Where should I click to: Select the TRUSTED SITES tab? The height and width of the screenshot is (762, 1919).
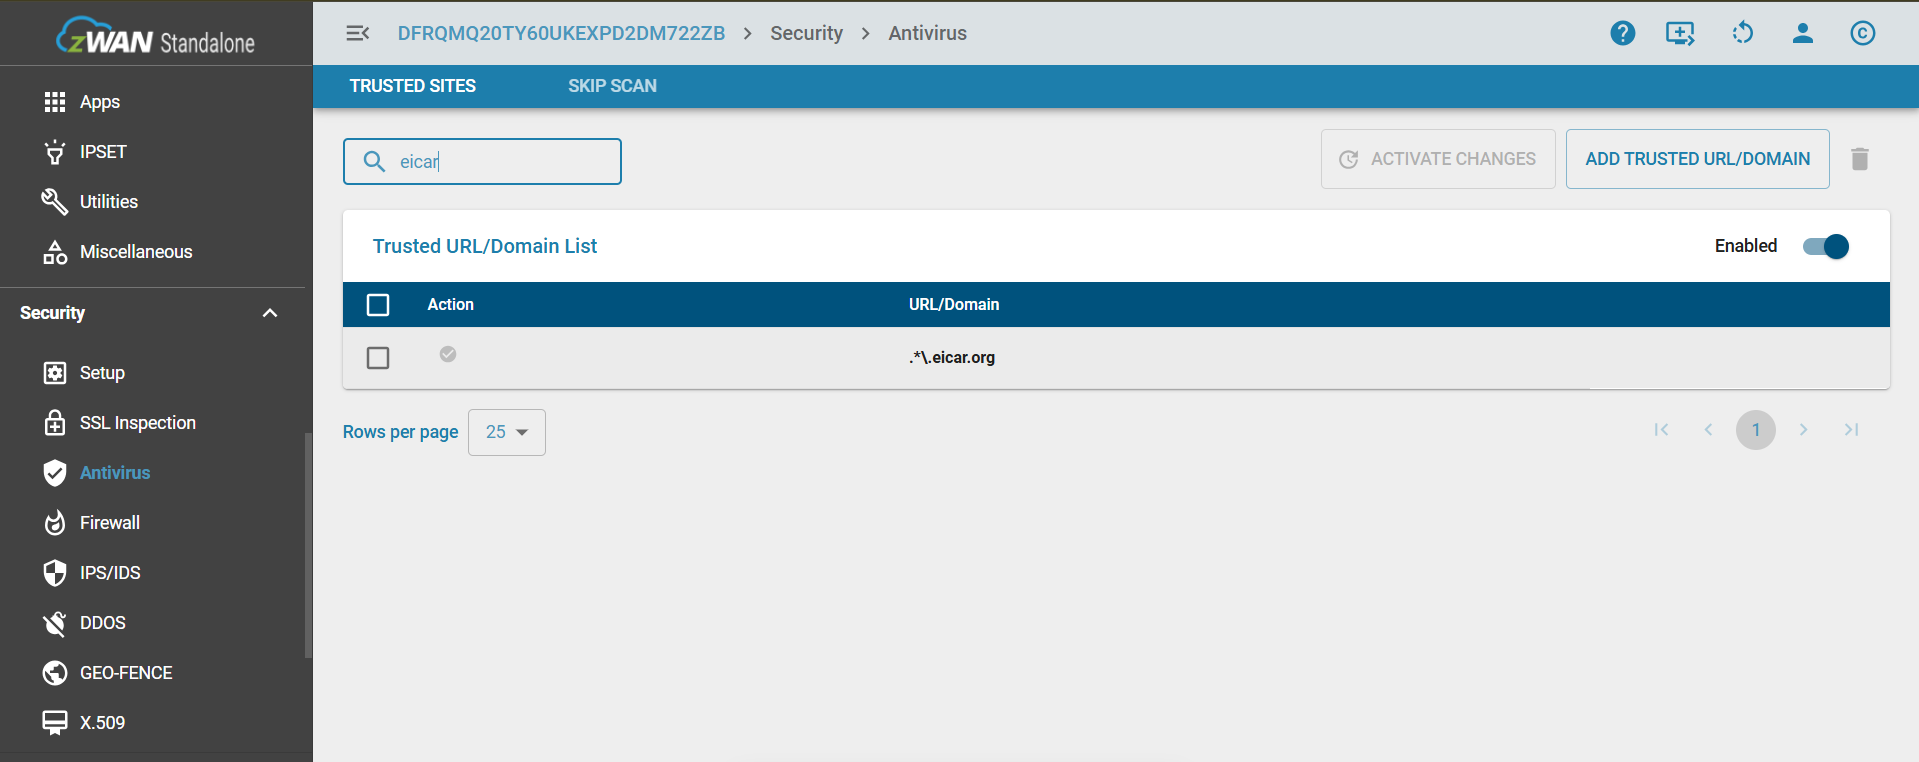click(x=412, y=86)
